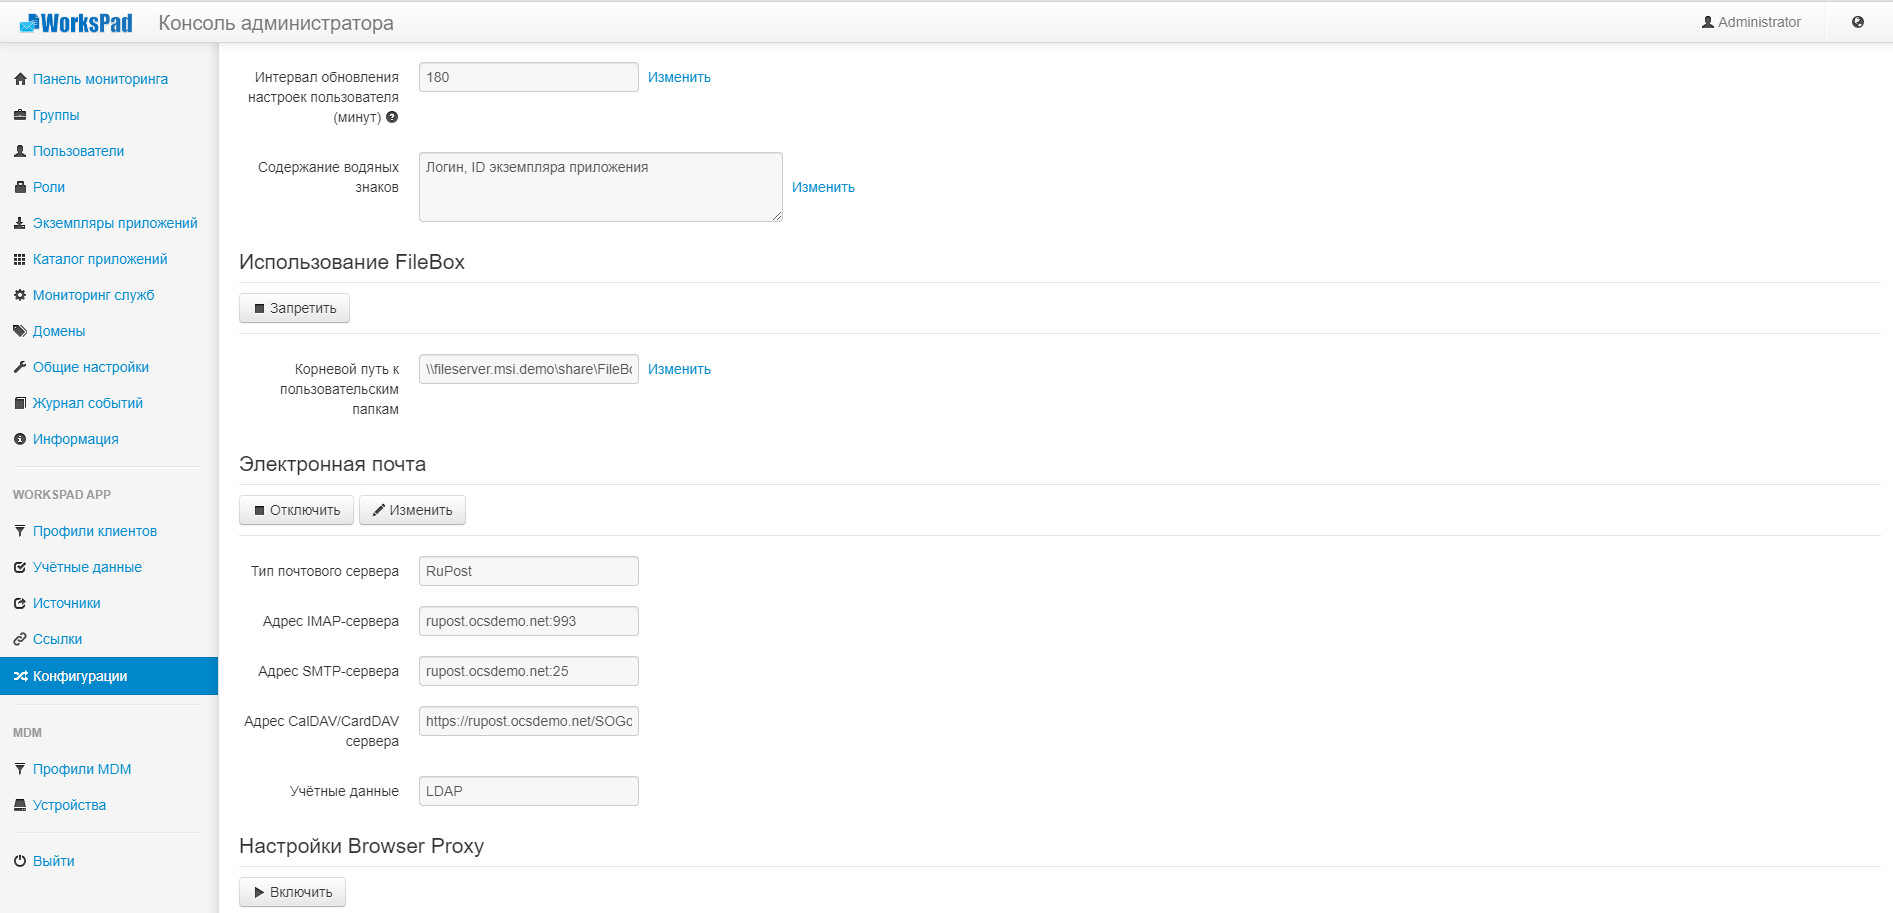1893x913 pixels.
Task: Click the filter icon beside Профили клиентов
Action: click(20, 531)
